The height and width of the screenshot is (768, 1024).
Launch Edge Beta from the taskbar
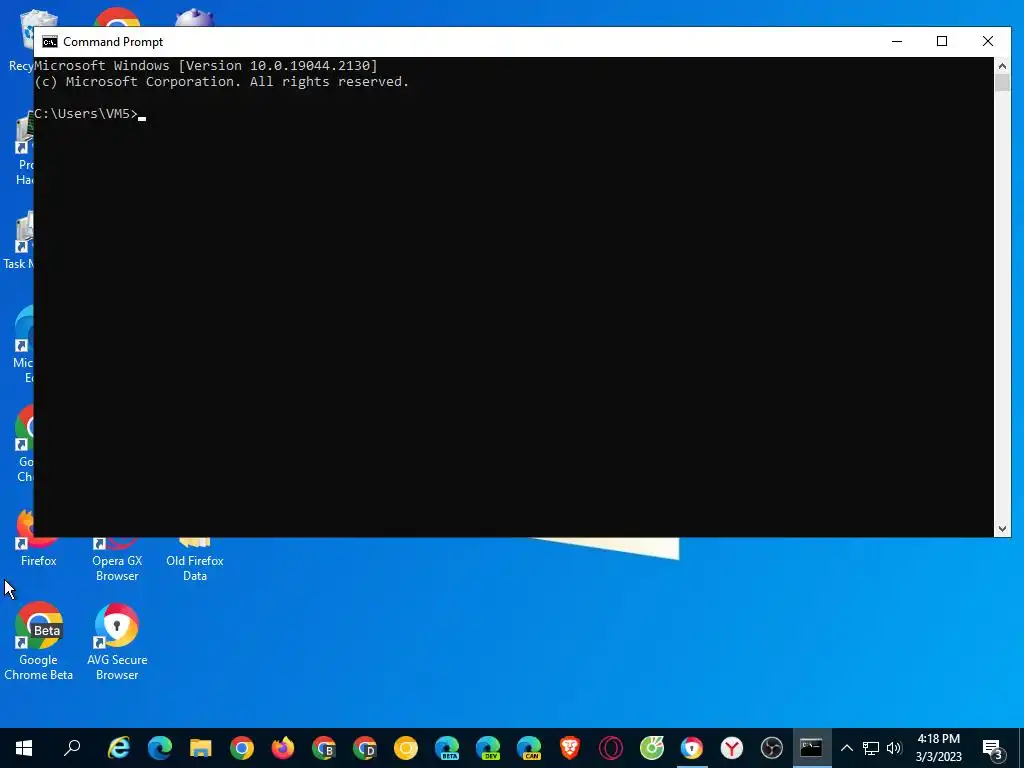click(447, 748)
